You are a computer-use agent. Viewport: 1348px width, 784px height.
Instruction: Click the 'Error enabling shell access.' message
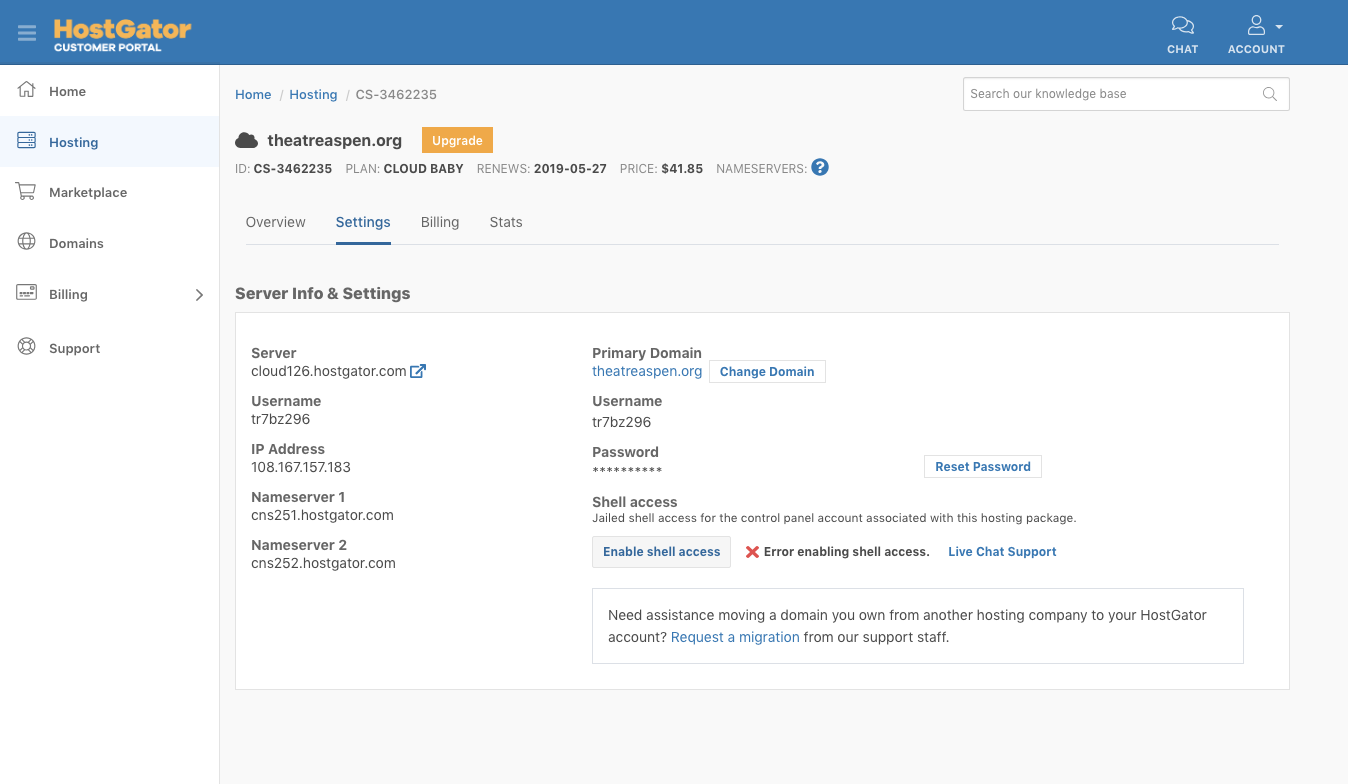tap(846, 552)
